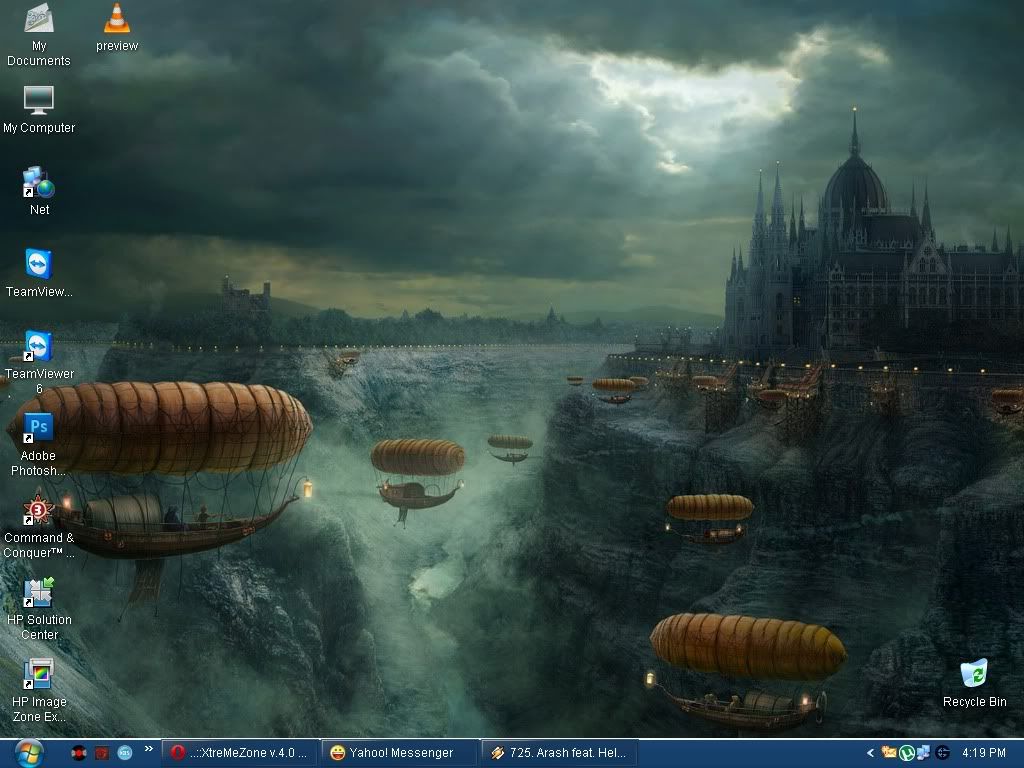This screenshot has width=1024, height=768.
Task: Switch to Yahoo! Messenger taskbar button
Action: 398,753
